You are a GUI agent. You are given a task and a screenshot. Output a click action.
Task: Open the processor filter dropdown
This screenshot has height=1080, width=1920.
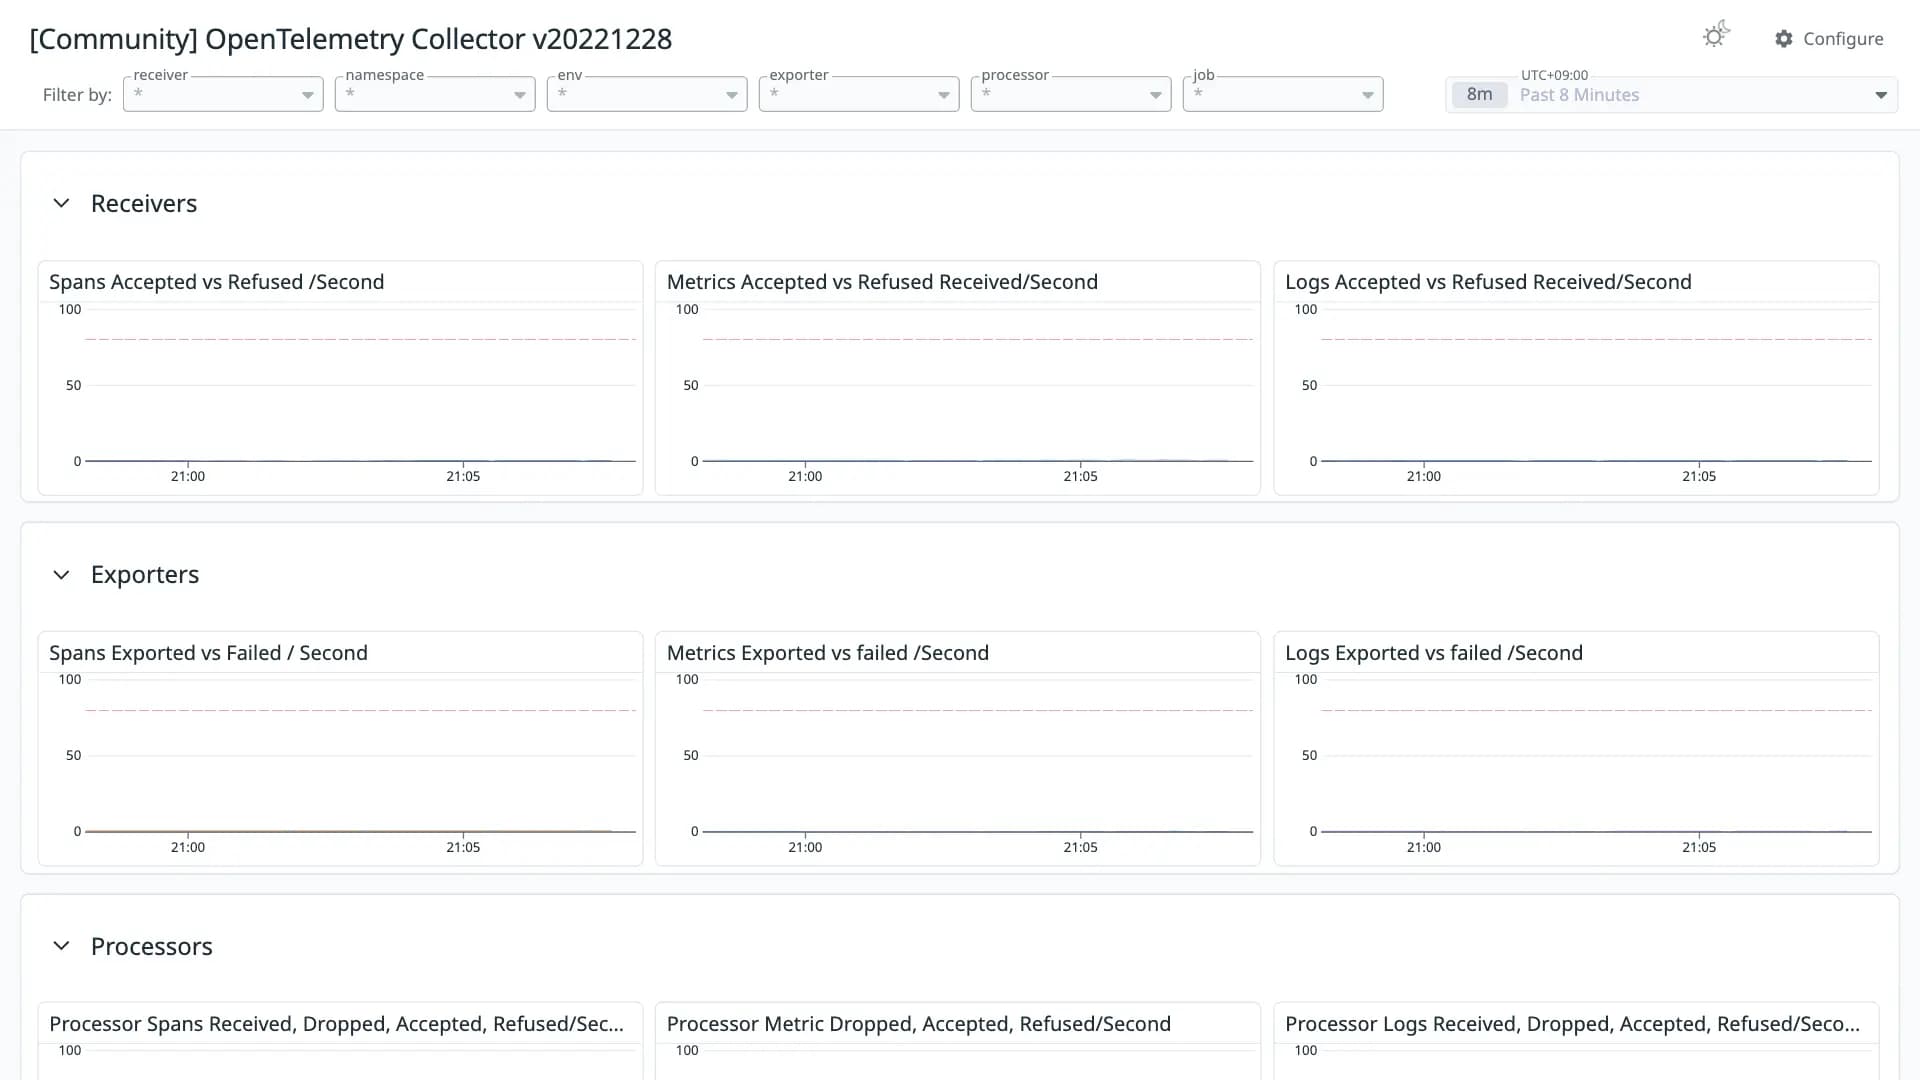click(1071, 94)
